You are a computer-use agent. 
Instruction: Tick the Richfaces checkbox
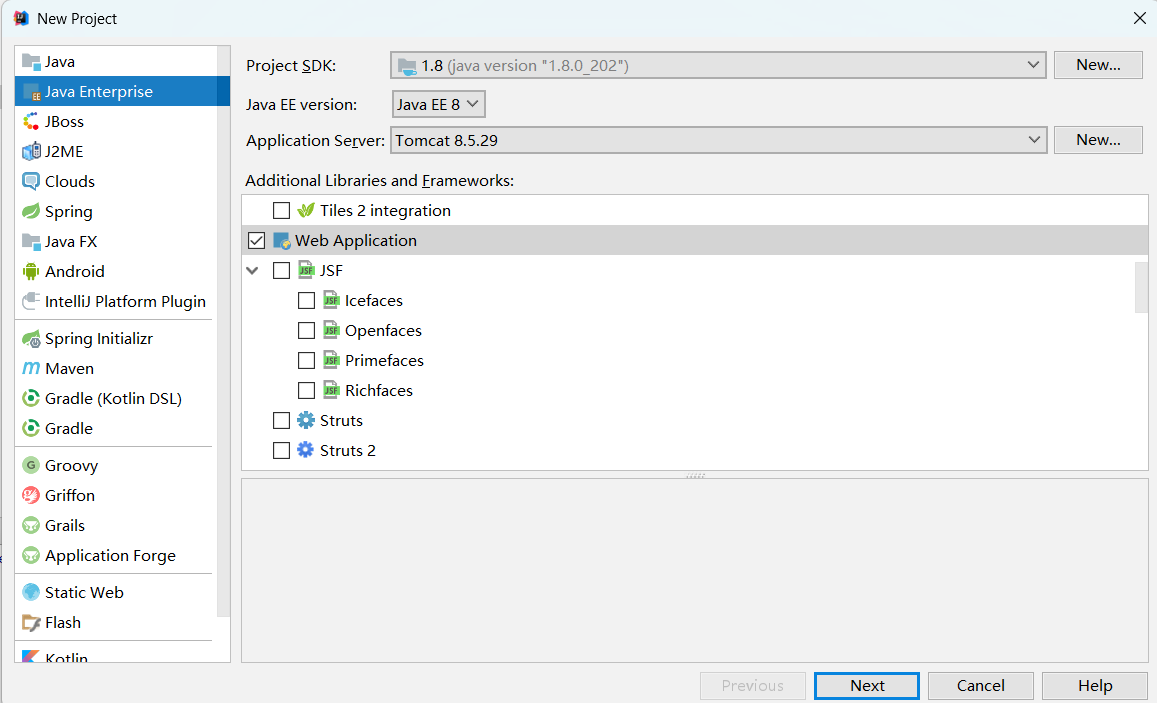306,390
